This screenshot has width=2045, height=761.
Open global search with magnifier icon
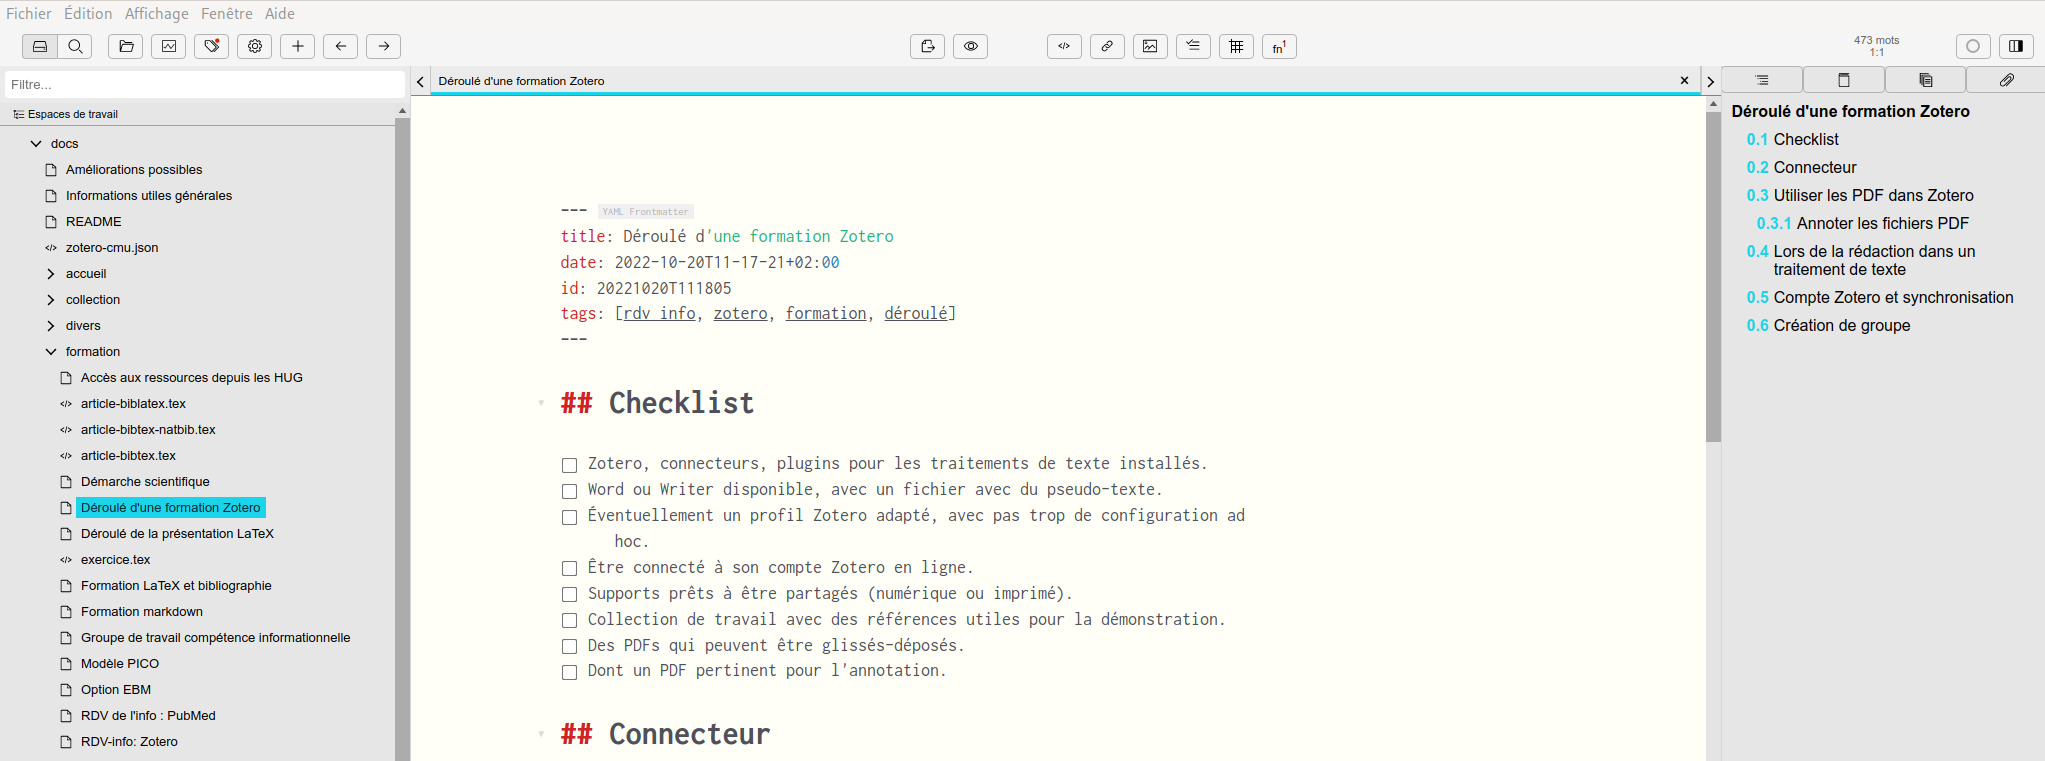coord(75,46)
